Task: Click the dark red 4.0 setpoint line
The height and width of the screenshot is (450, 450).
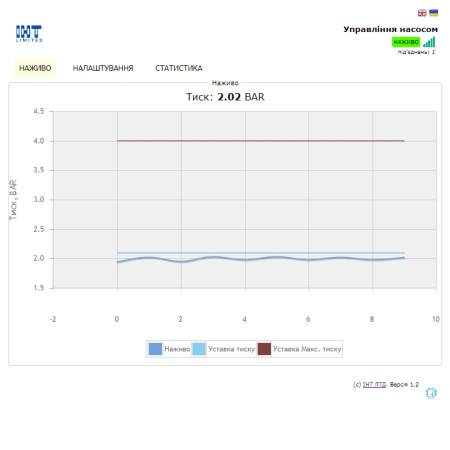Action: pos(261,141)
